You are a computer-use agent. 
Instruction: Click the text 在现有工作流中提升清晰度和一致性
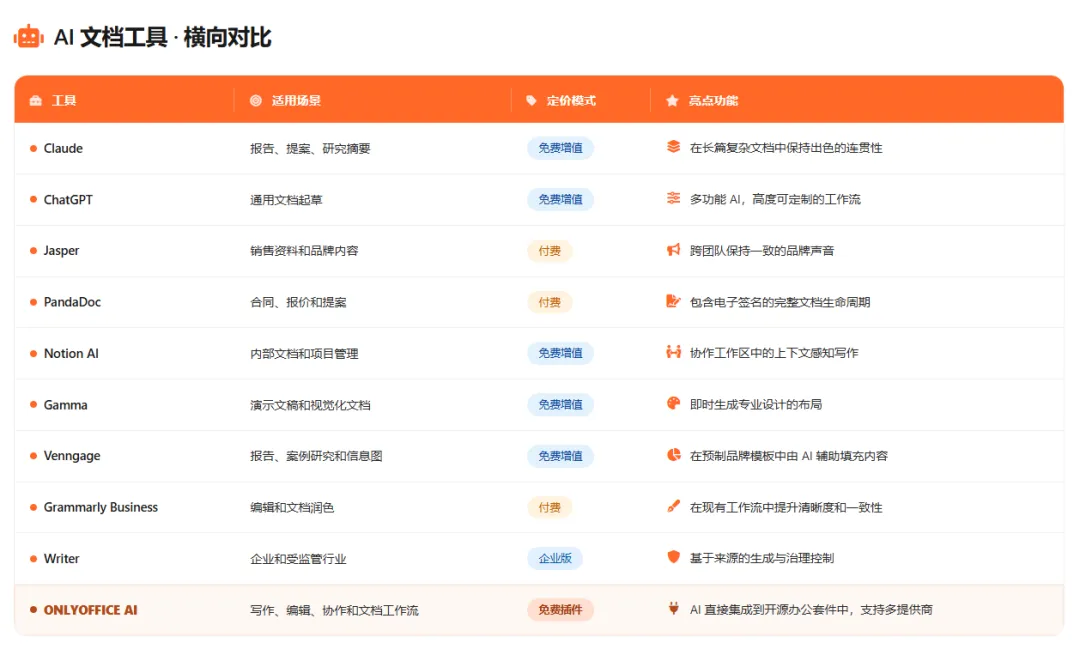tap(786, 508)
